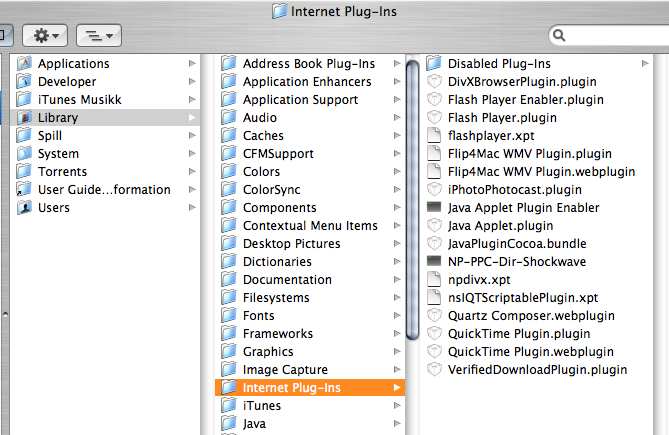Viewport: 669px width, 435px height.
Task: Click Flip4Mac WMV Plugin.plugin file name
Action: 529,154
